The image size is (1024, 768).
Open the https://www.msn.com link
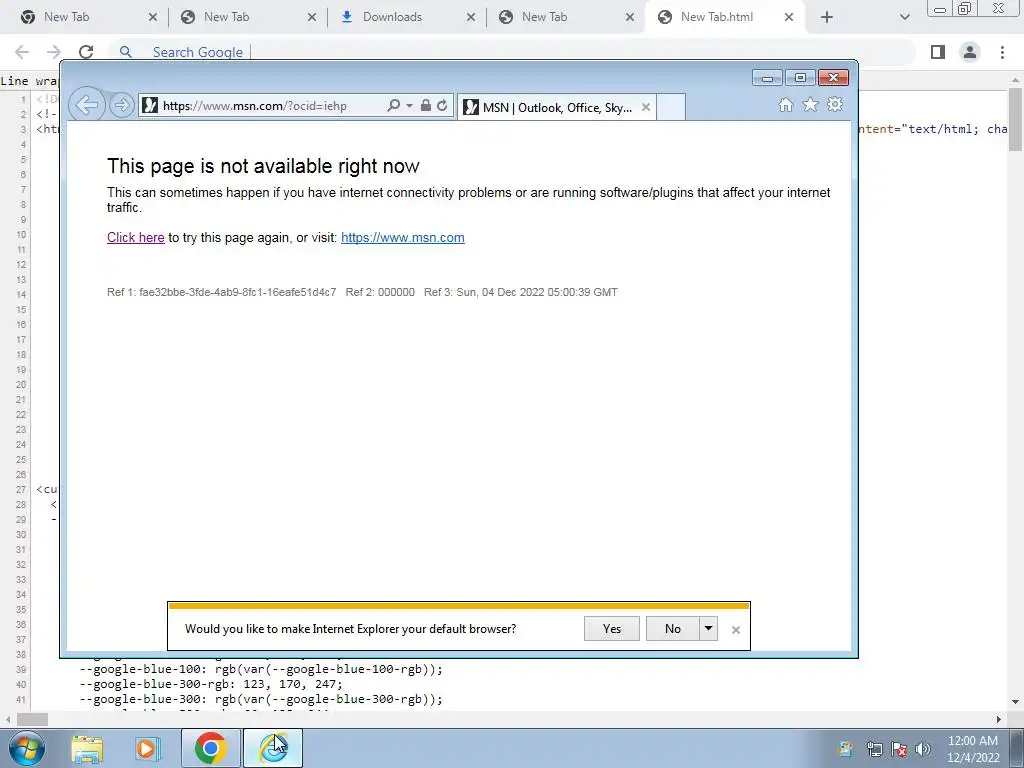click(x=403, y=238)
